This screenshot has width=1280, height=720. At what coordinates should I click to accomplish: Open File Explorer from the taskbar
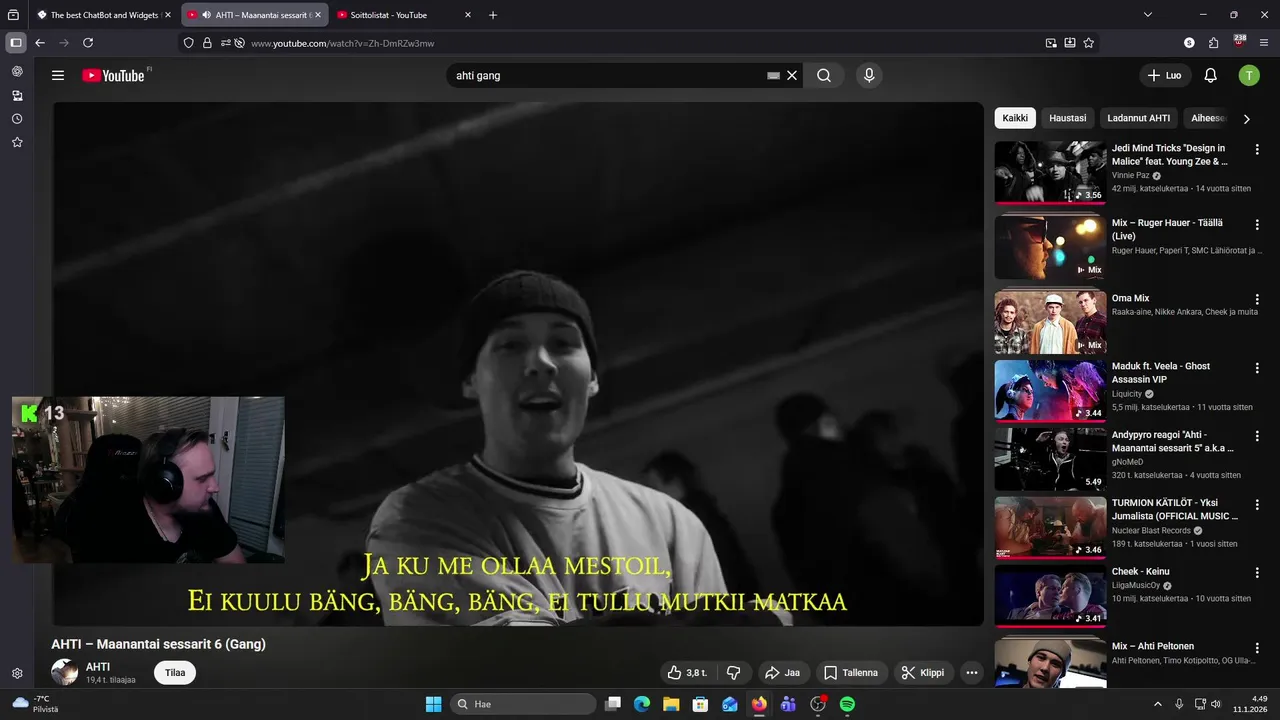671,704
